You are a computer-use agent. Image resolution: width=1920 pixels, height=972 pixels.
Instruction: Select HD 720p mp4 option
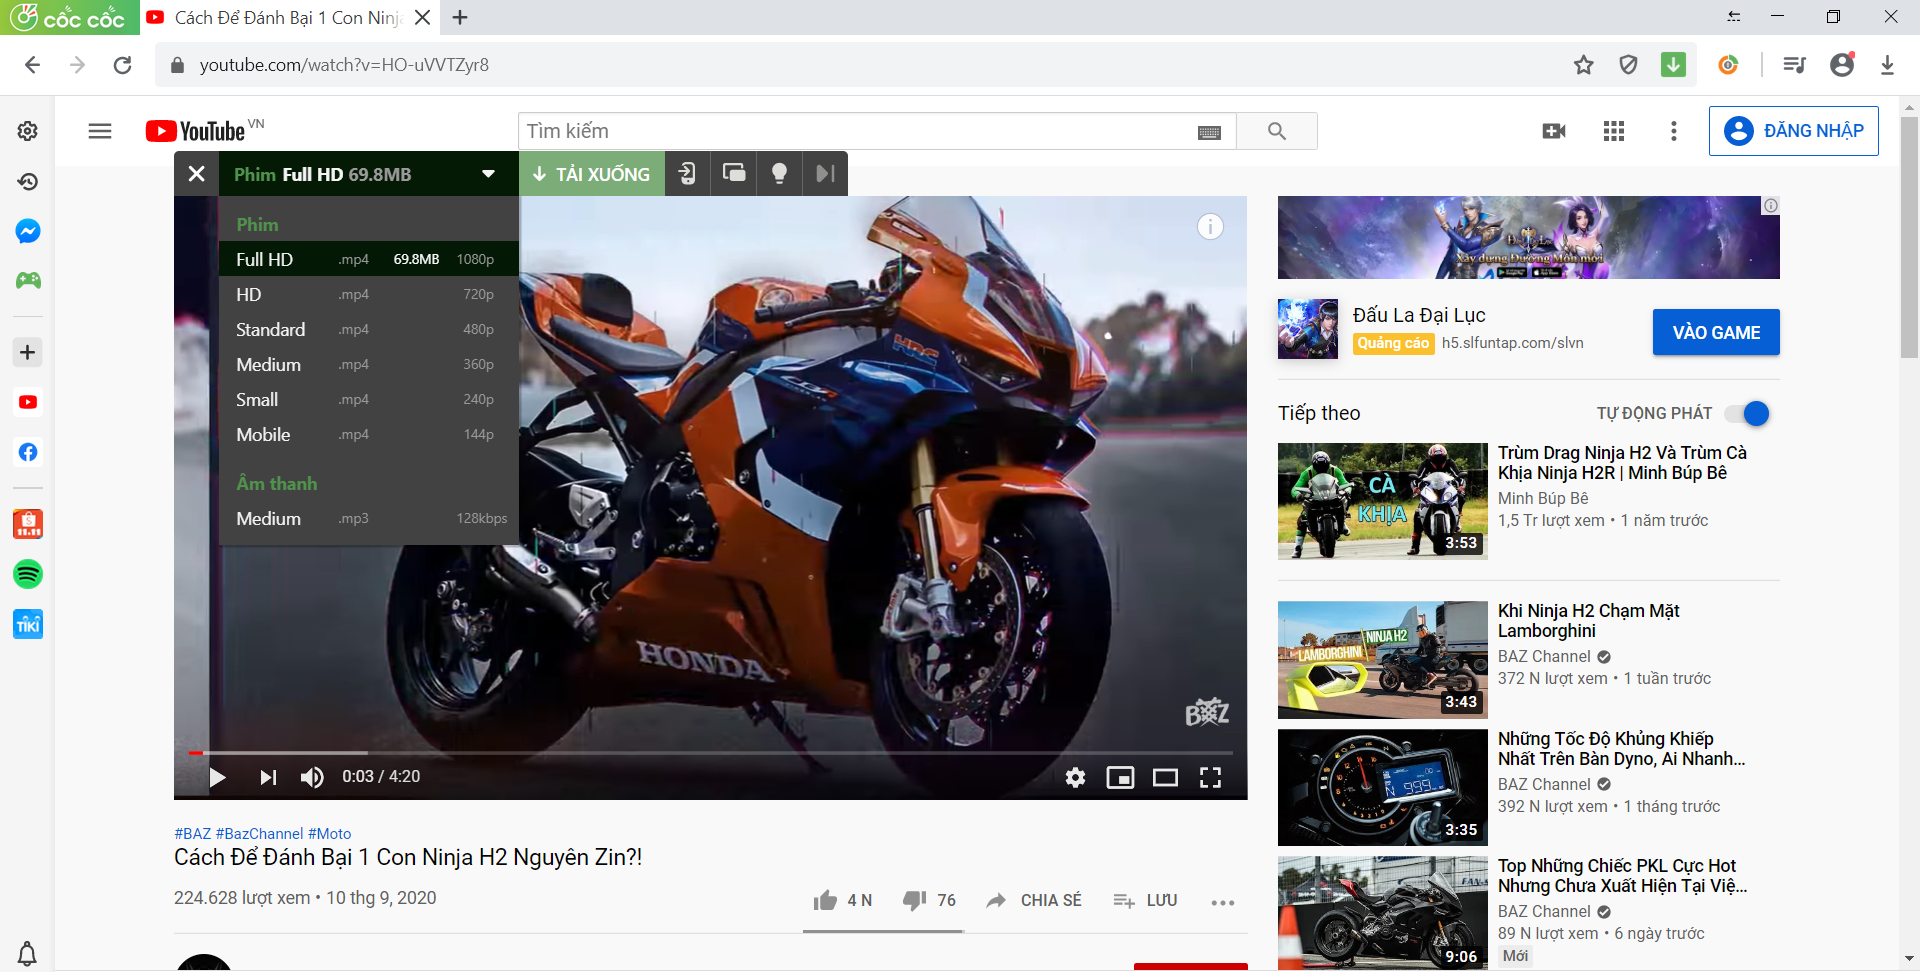click(368, 294)
